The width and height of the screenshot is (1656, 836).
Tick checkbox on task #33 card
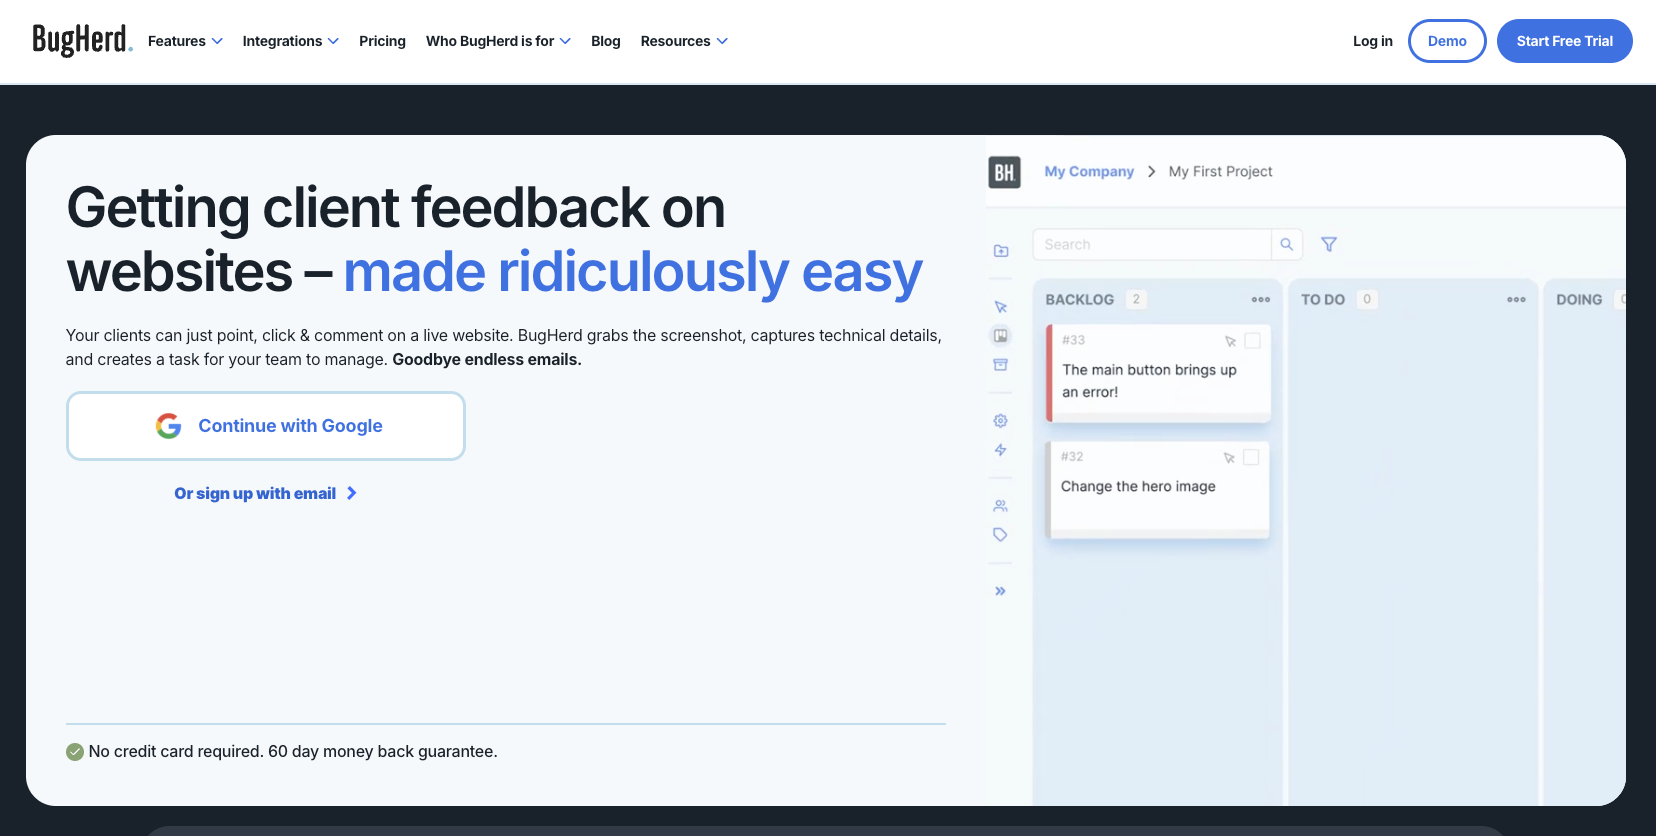[x=1252, y=341]
